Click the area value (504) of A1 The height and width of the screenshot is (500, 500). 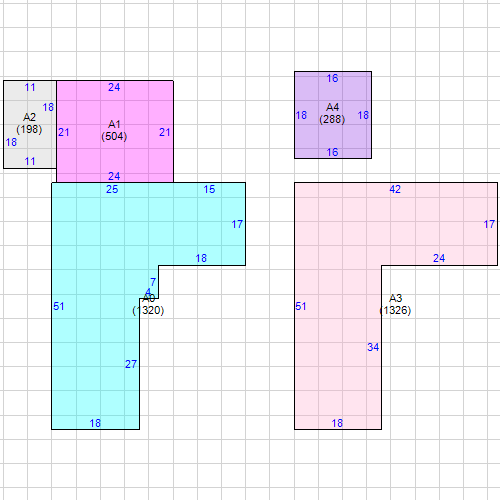click(x=114, y=136)
